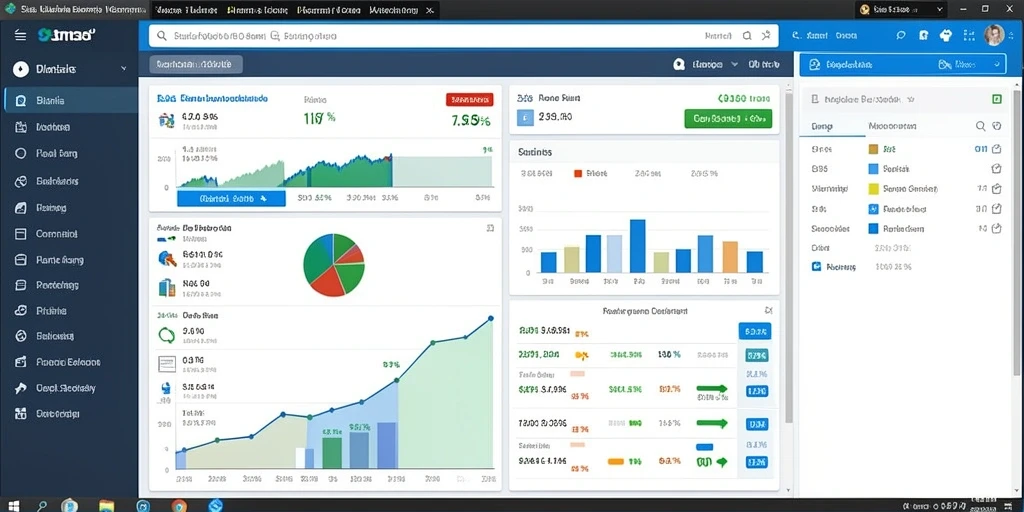Open the Windows Start button on the taskbar
The image size is (1024, 512).
click(12, 505)
